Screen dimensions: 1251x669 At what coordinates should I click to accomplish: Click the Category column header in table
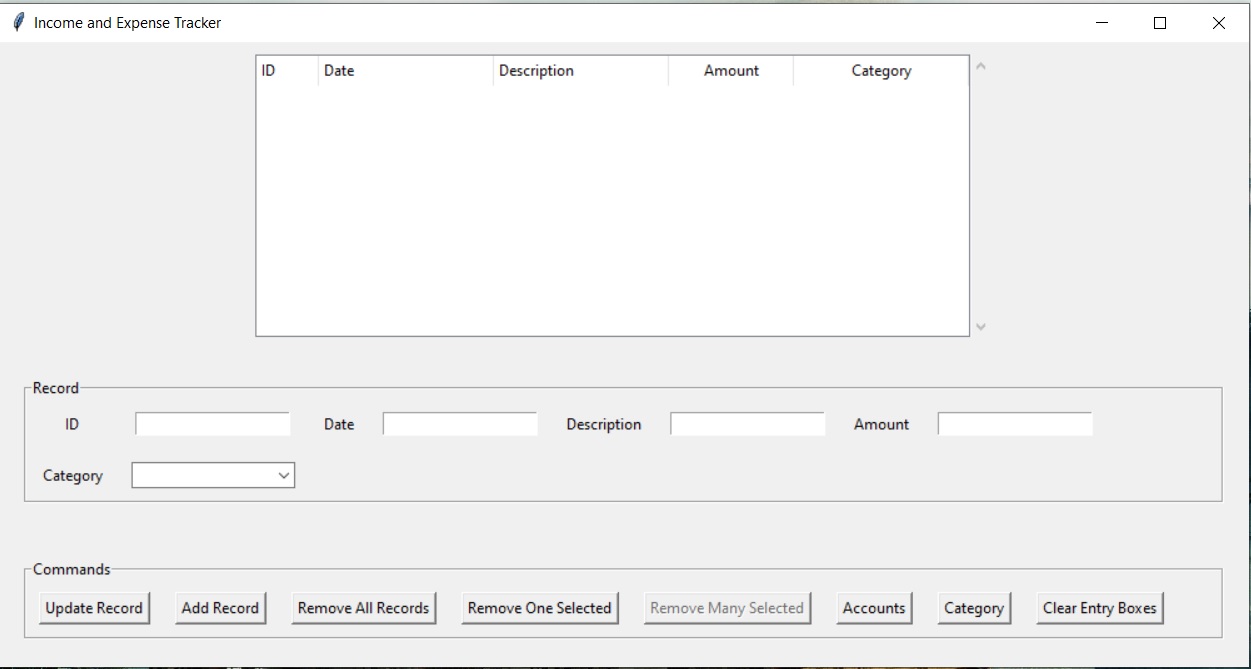pos(881,71)
